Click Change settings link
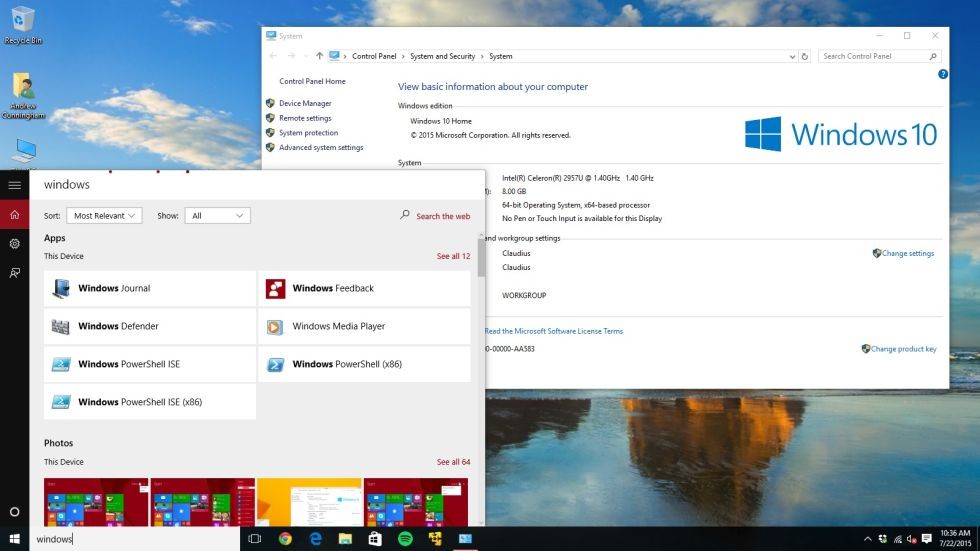The image size is (980, 551). [x=908, y=253]
